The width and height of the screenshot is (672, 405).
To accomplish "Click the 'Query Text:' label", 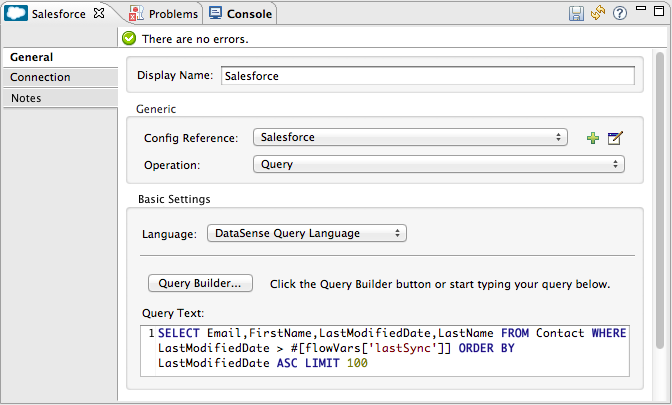I will 173,313.
